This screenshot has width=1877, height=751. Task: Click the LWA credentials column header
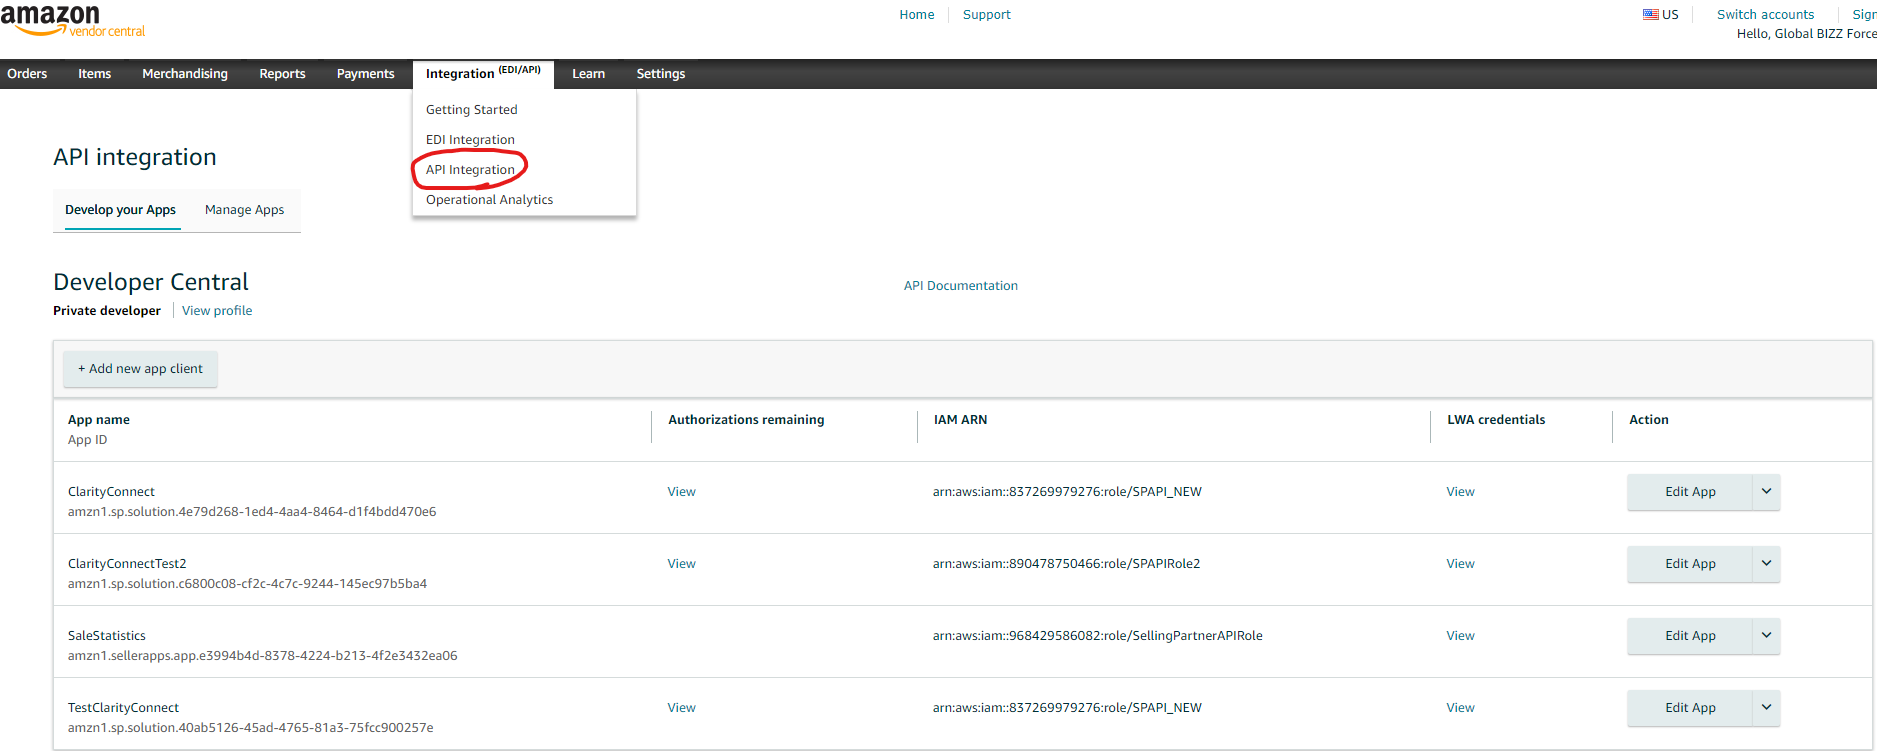[x=1496, y=420]
